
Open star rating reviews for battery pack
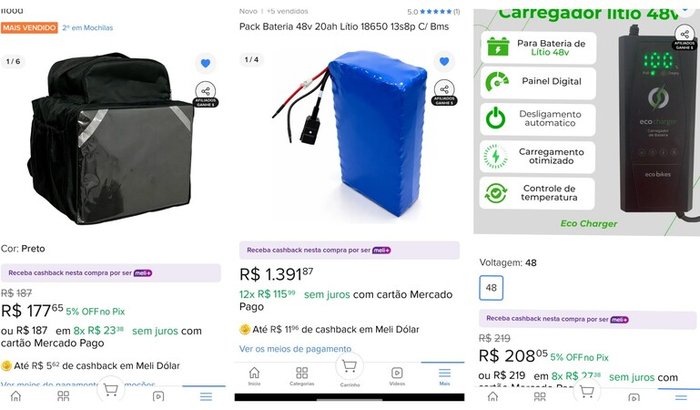coord(433,12)
